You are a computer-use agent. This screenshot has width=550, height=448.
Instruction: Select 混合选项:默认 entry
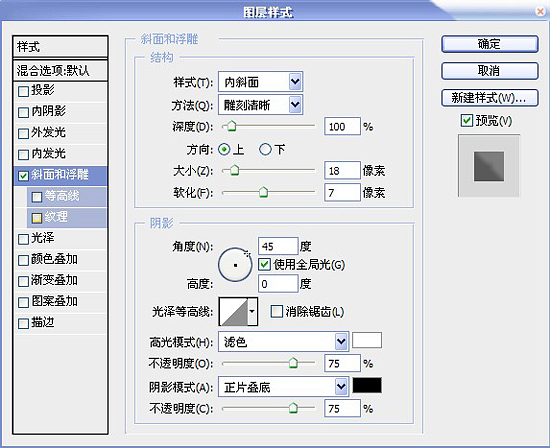(60, 71)
